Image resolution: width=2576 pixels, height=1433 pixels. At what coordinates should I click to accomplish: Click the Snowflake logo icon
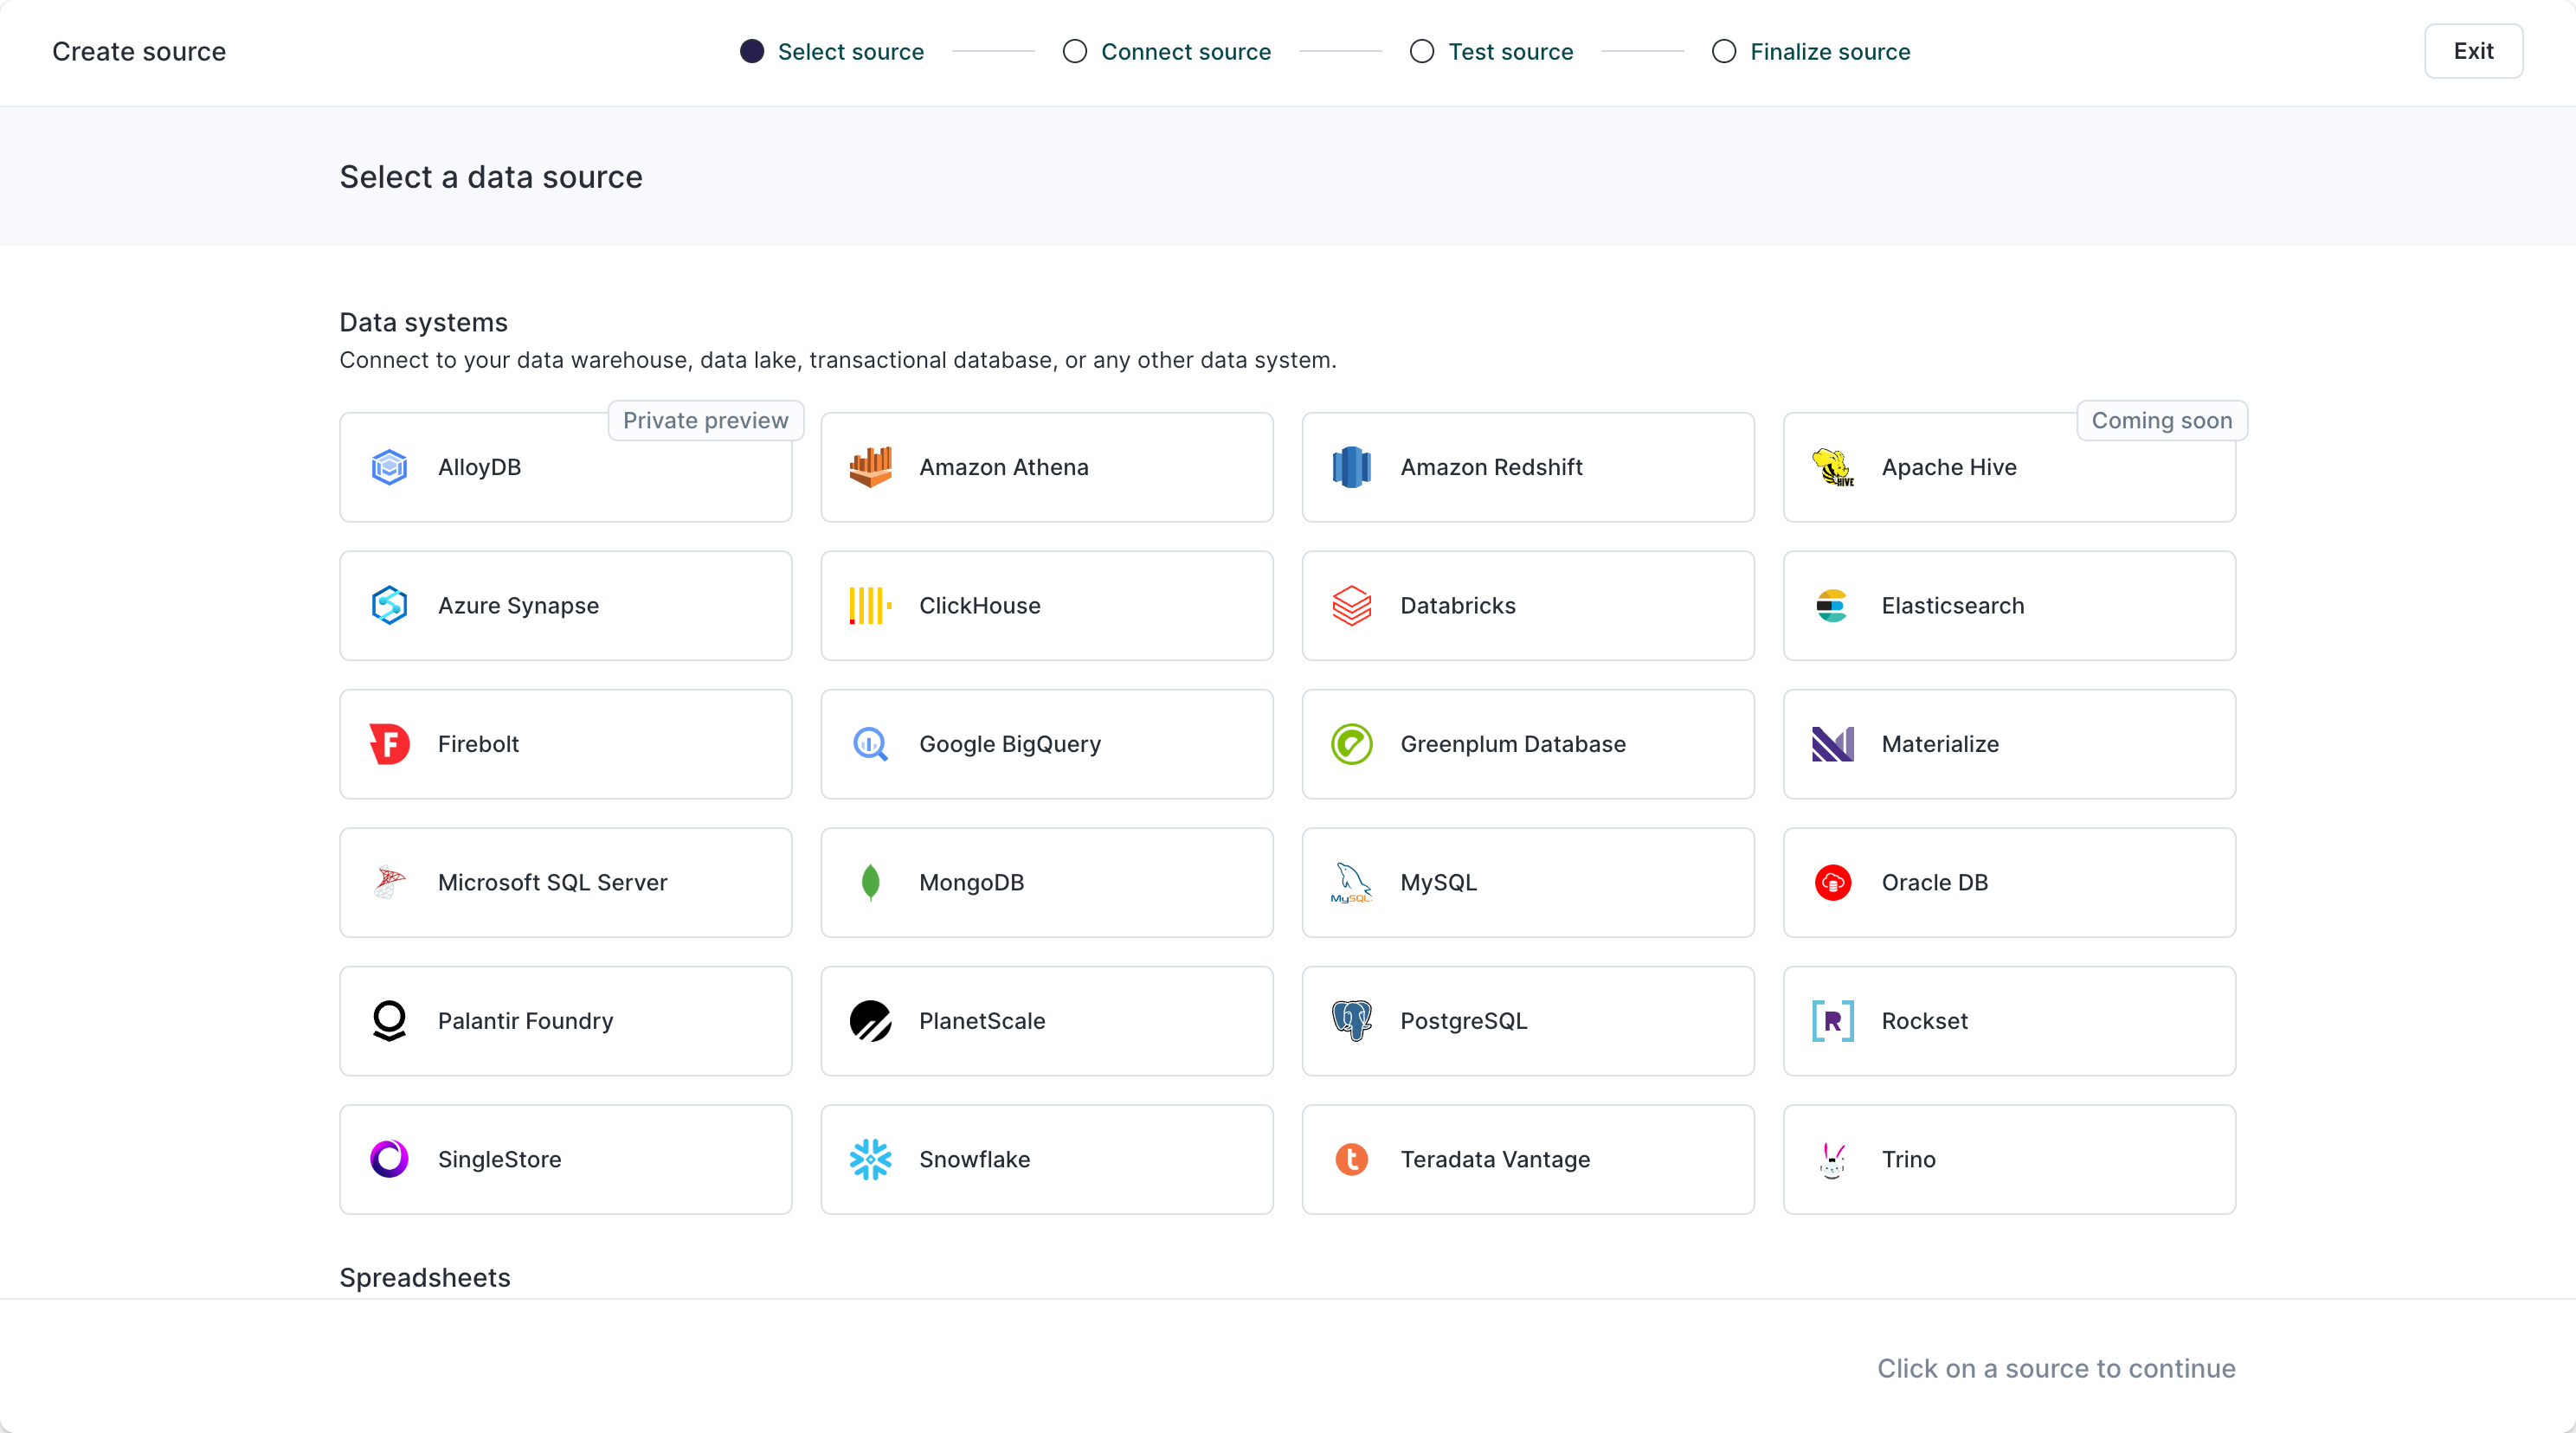pyautogui.click(x=870, y=1159)
